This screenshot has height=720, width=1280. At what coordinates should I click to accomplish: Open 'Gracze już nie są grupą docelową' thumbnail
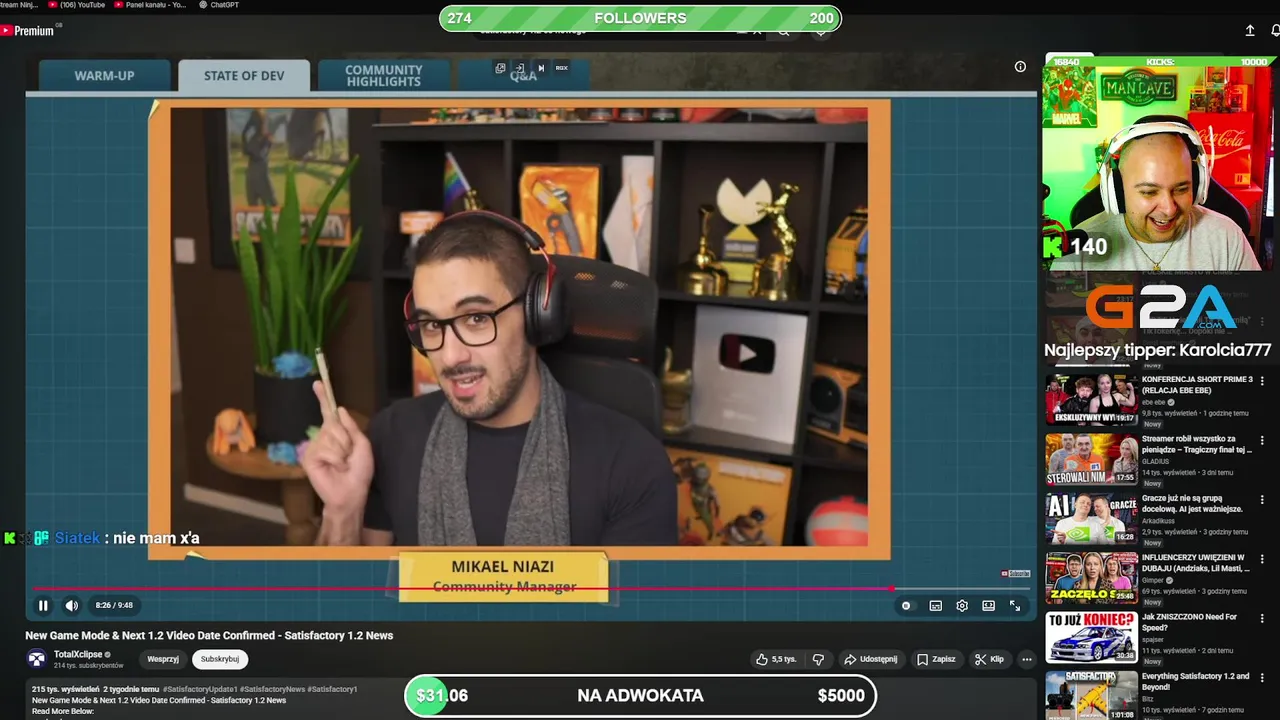[1091, 519]
